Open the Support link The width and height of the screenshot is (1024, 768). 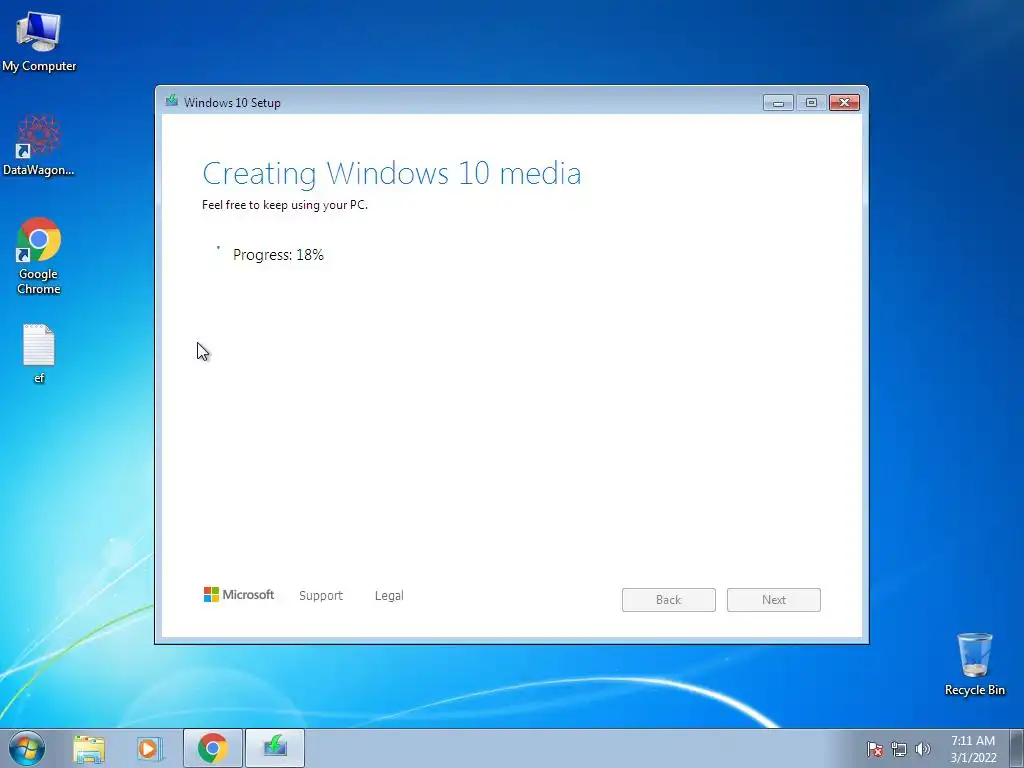(321, 596)
